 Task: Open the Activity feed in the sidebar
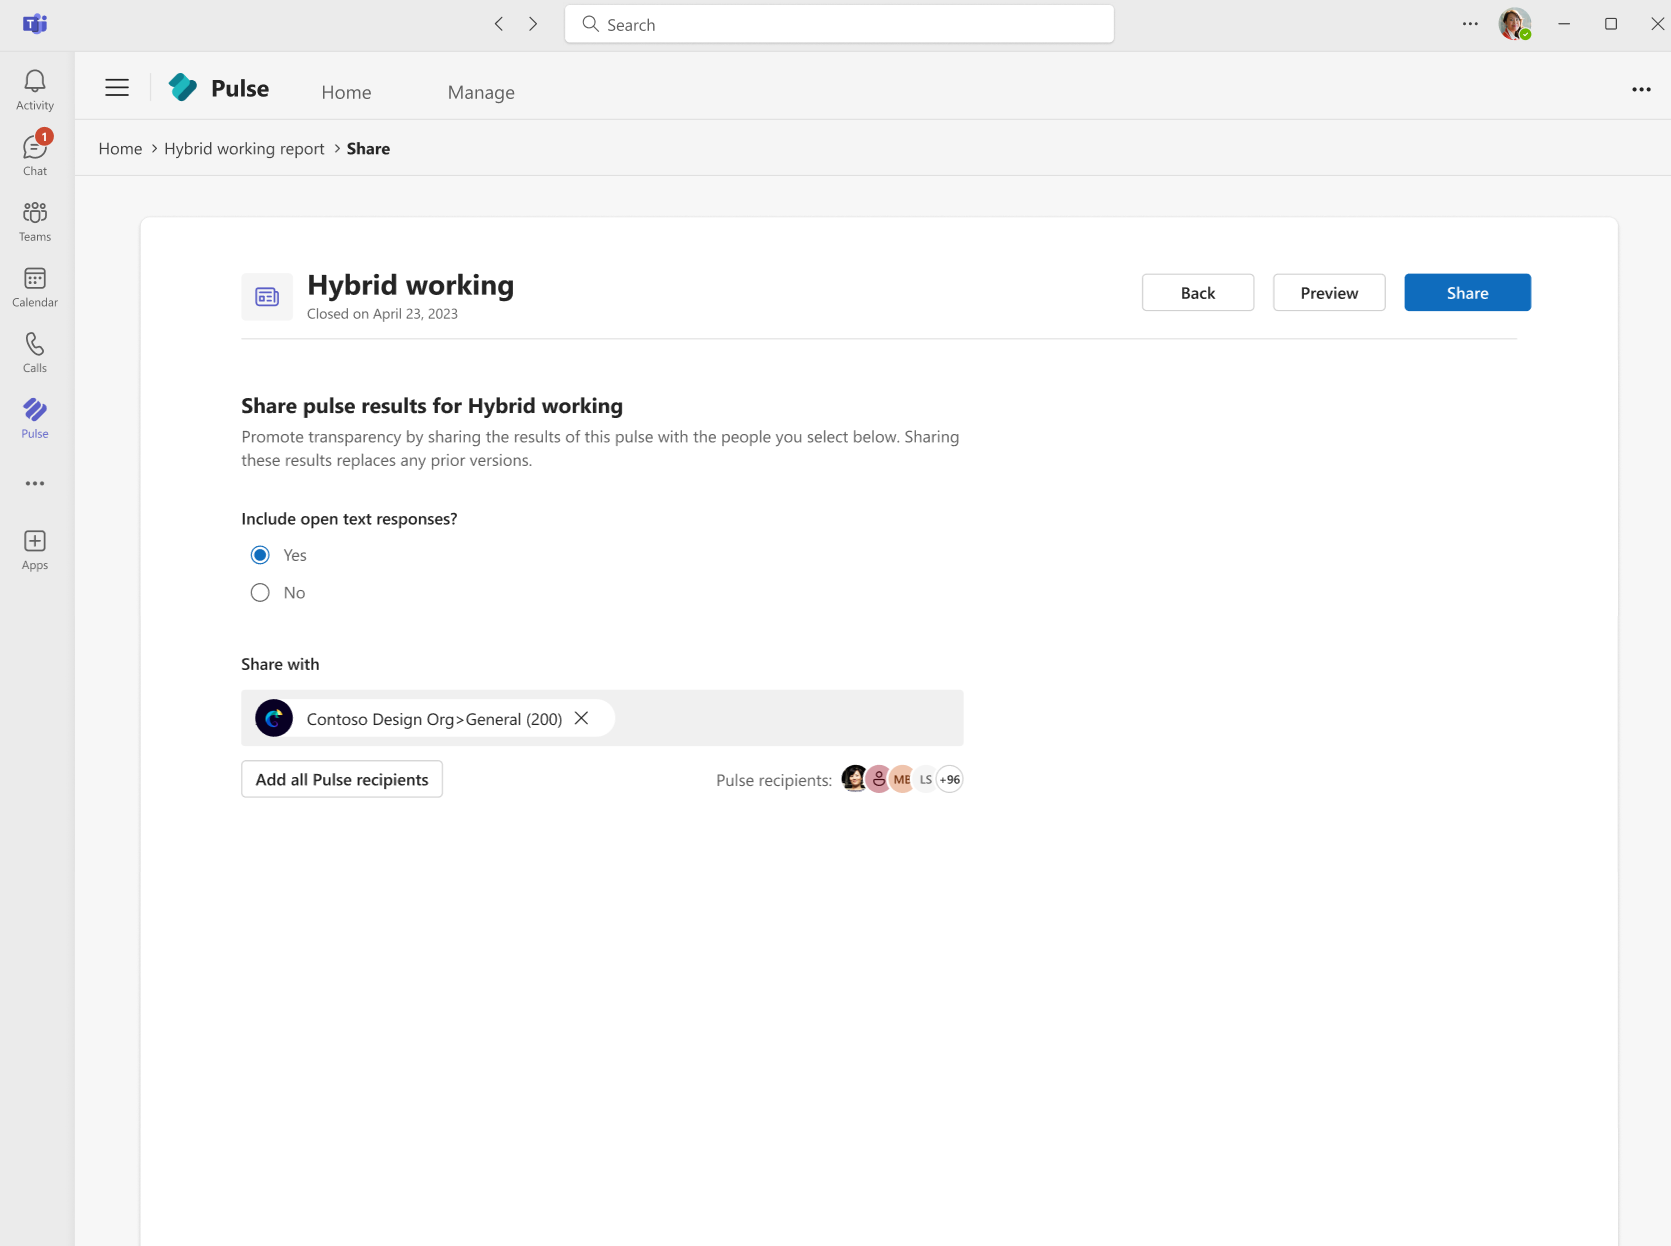[34, 89]
